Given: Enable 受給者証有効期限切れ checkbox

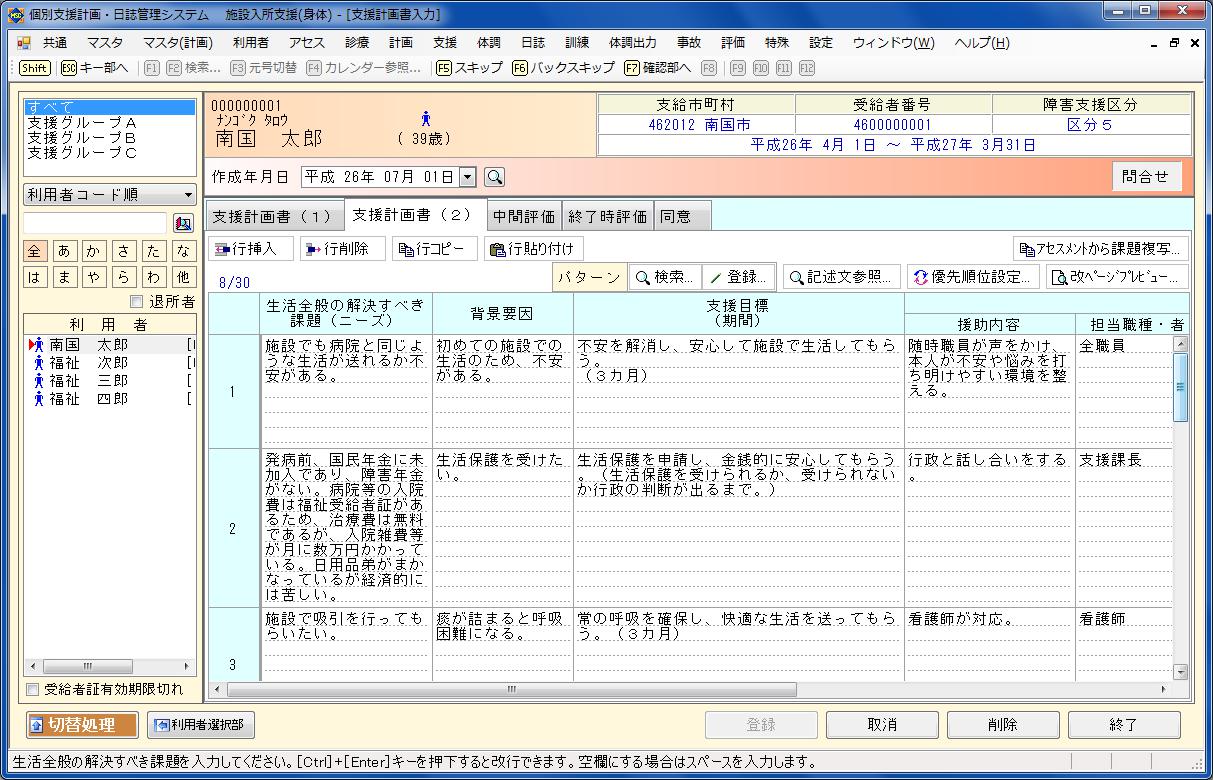Looking at the screenshot, I should pos(33,690).
